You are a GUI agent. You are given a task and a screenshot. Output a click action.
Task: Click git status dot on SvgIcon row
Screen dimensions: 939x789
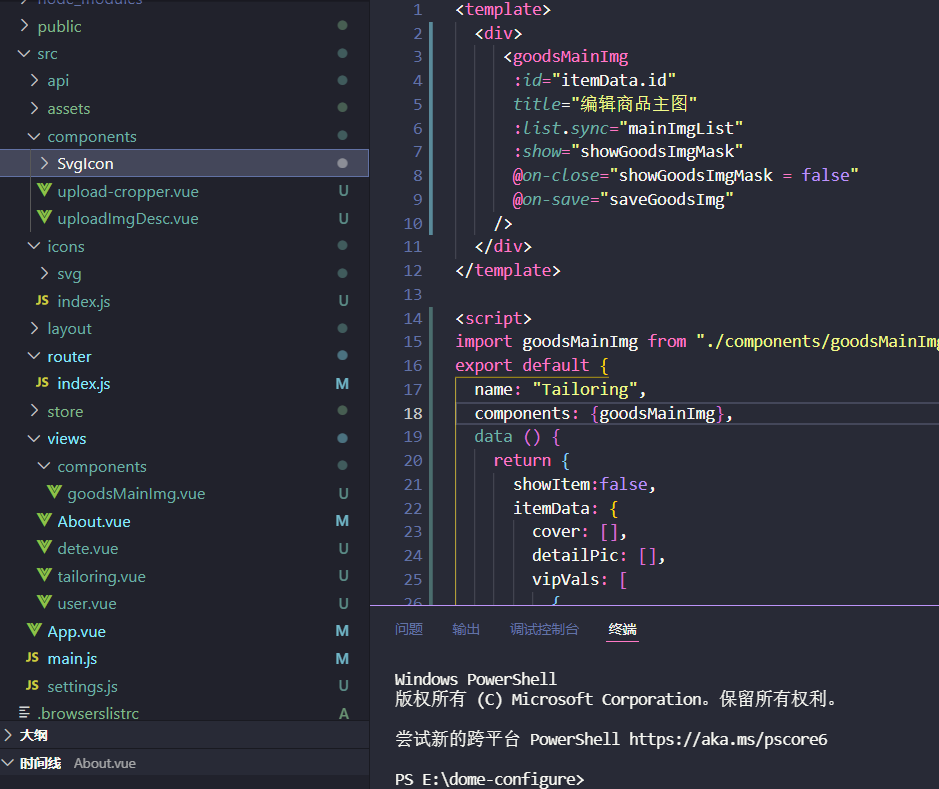[343, 163]
